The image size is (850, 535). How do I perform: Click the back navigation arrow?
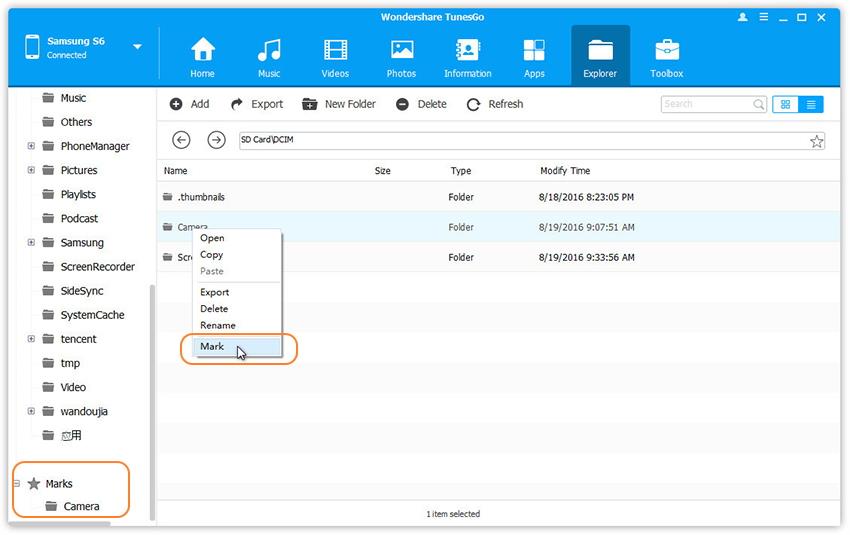click(181, 141)
